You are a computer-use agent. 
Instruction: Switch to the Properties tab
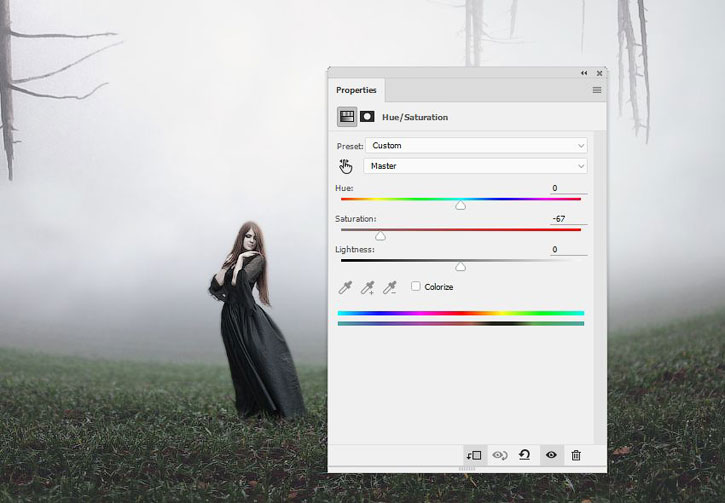[356, 90]
